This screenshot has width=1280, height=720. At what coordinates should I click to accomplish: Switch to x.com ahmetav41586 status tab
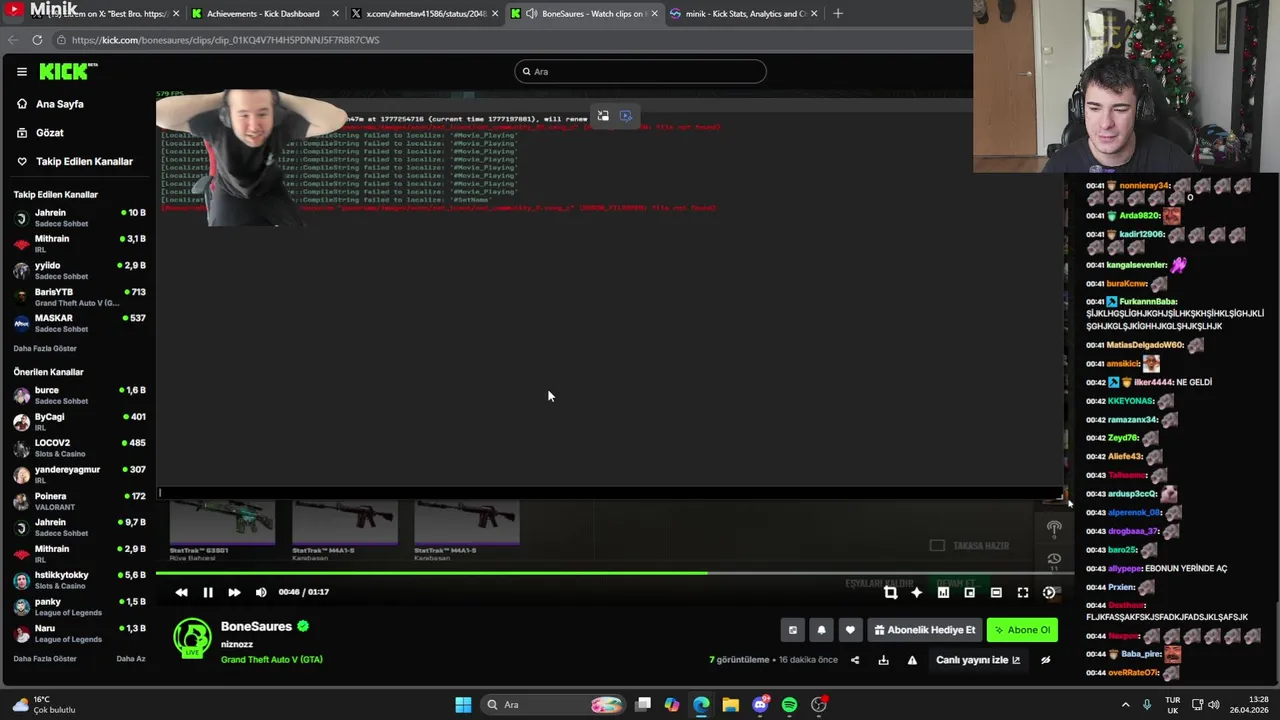tap(424, 13)
